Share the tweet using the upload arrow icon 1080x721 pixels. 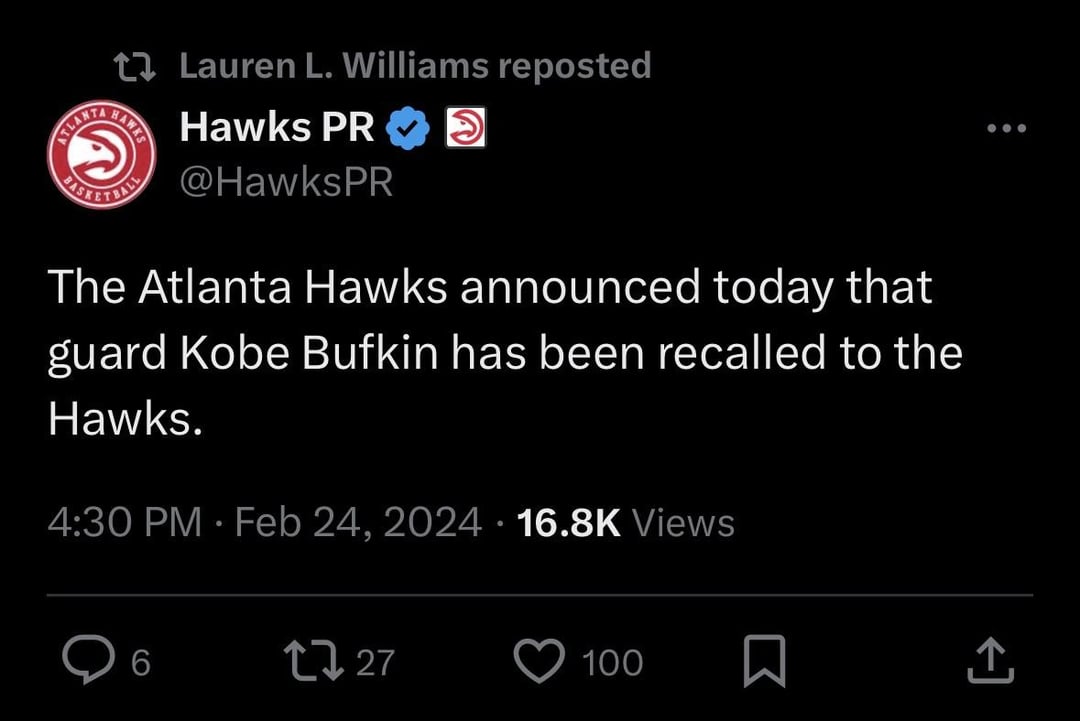click(x=991, y=661)
